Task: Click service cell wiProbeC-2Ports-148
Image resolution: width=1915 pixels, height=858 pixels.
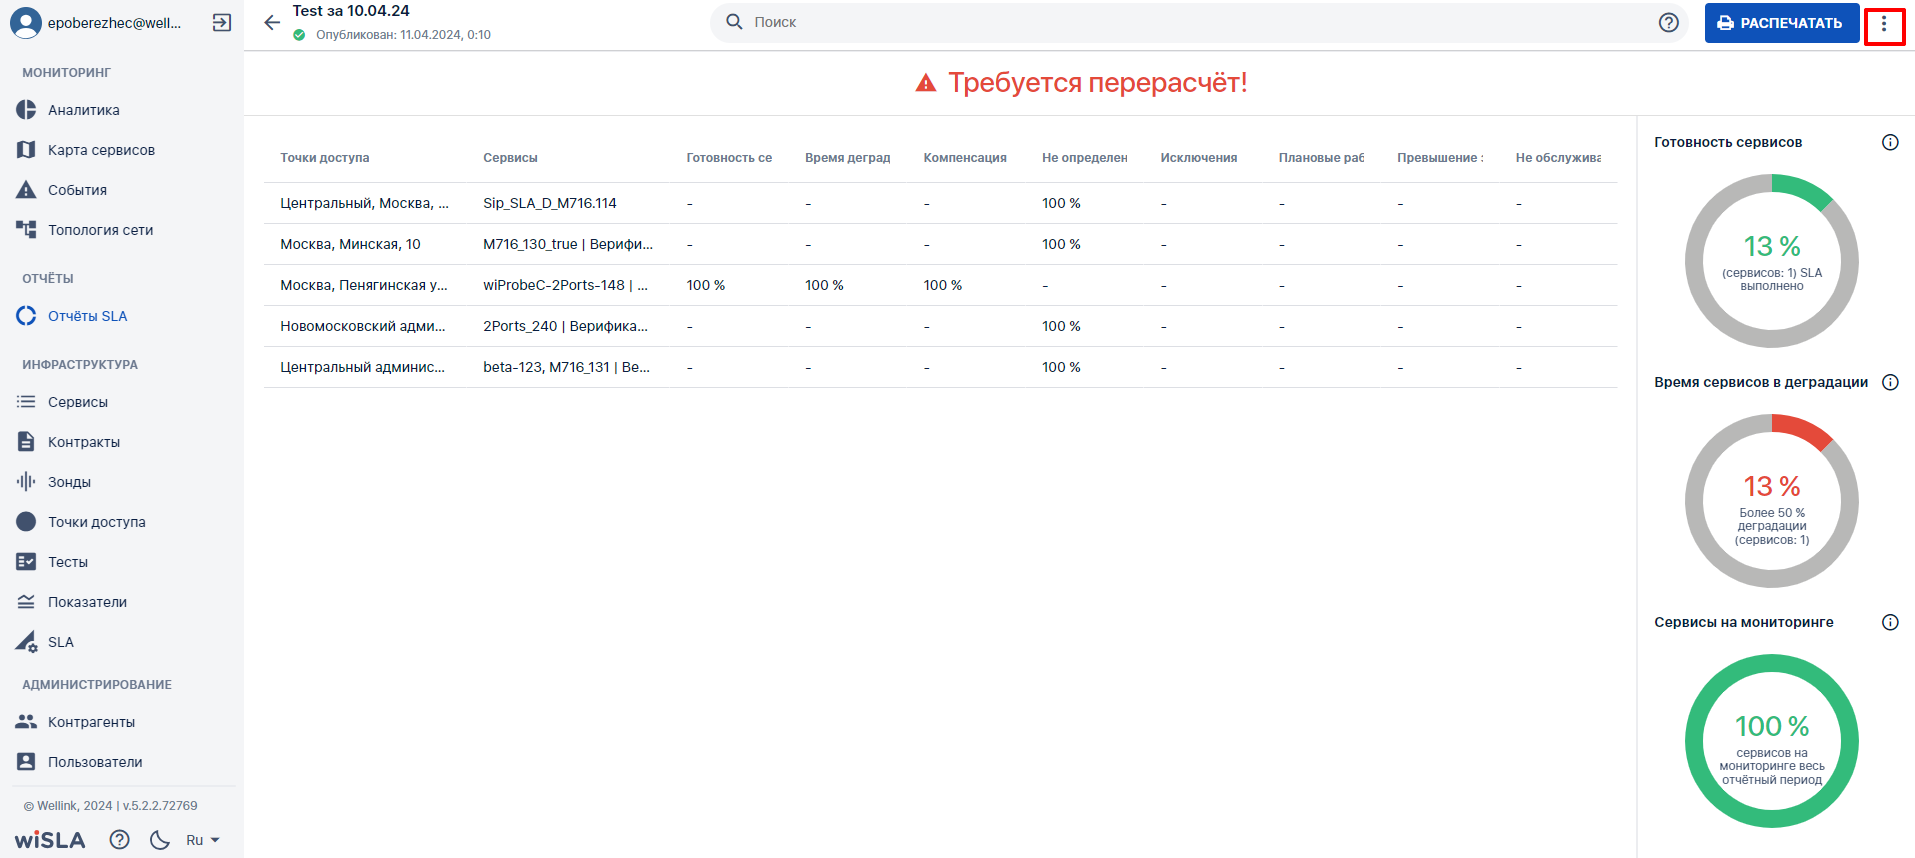Action: point(566,285)
